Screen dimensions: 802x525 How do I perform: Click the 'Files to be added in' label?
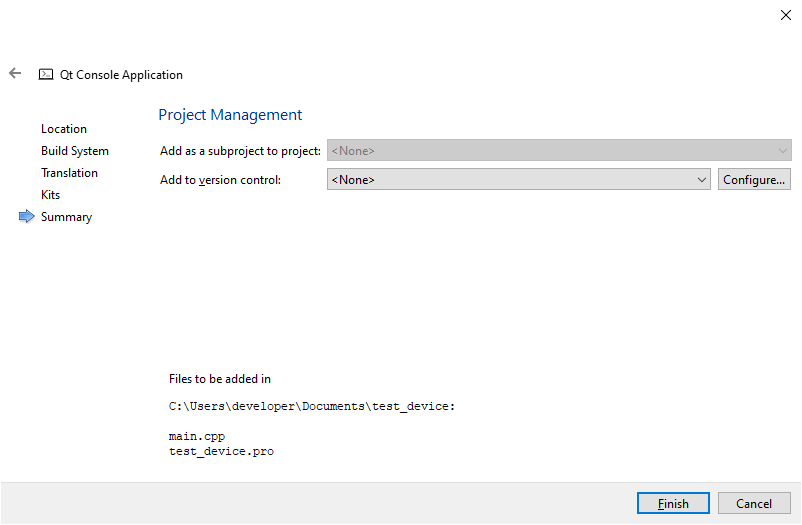point(220,379)
